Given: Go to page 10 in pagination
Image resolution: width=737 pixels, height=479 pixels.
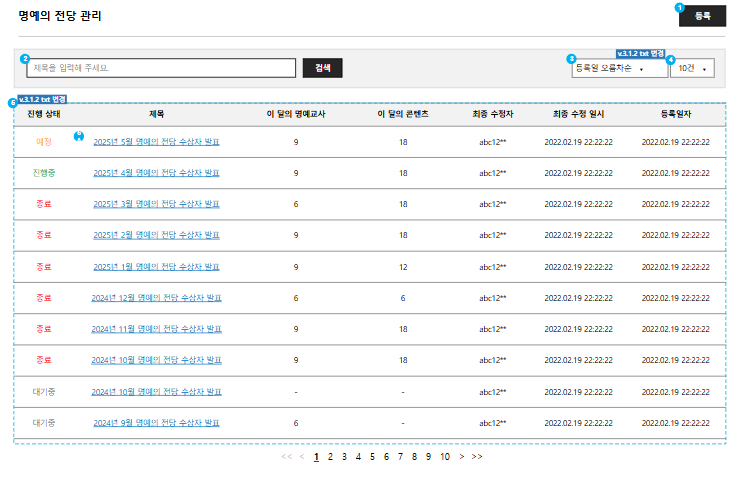Looking at the screenshot, I should click(445, 457).
